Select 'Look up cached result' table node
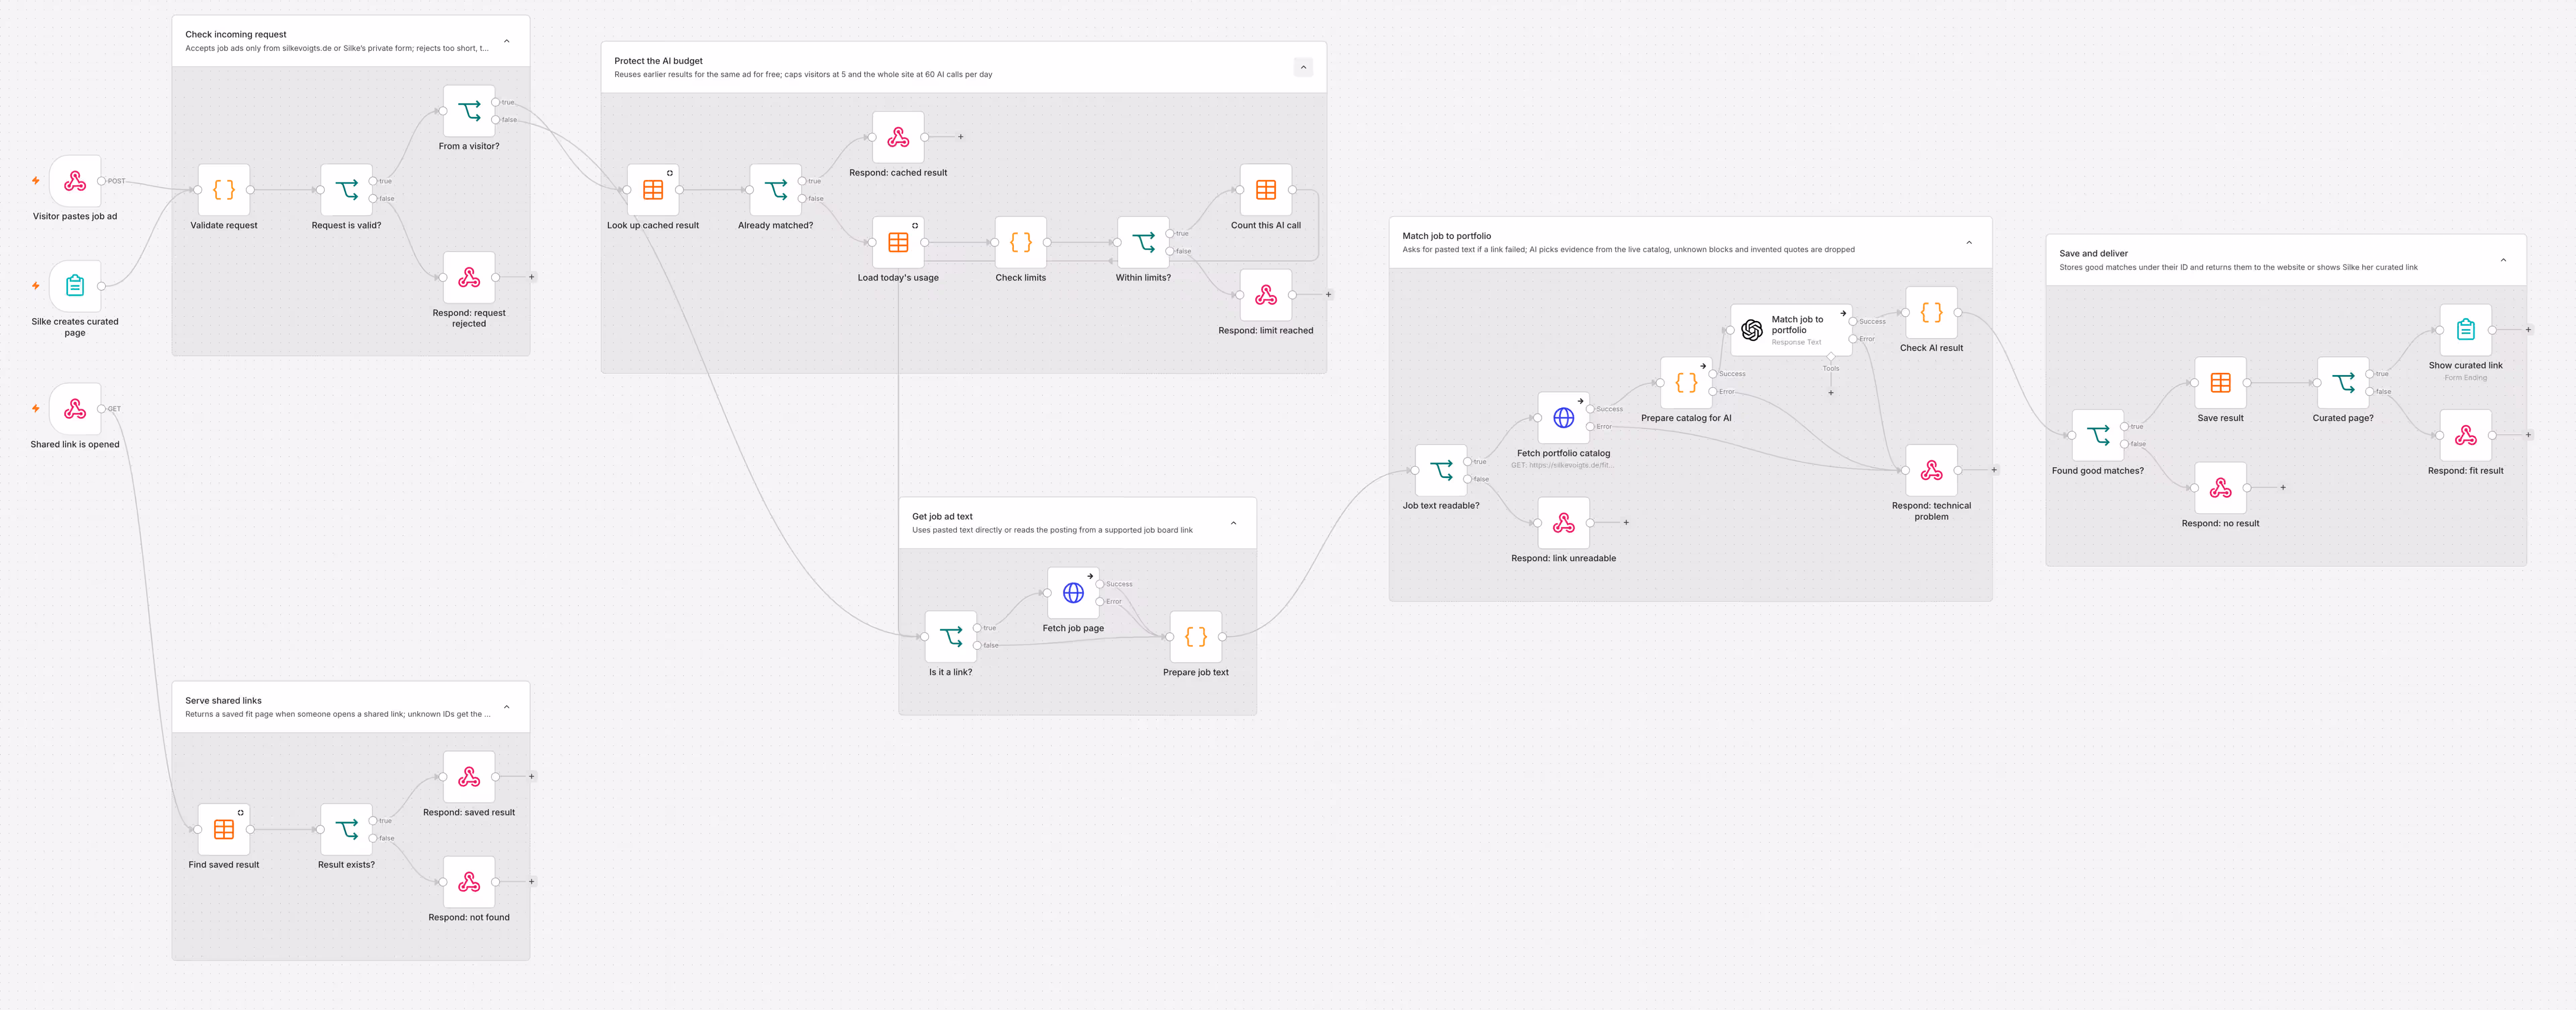Image resolution: width=2576 pixels, height=1010 pixels. pyautogui.click(x=653, y=190)
